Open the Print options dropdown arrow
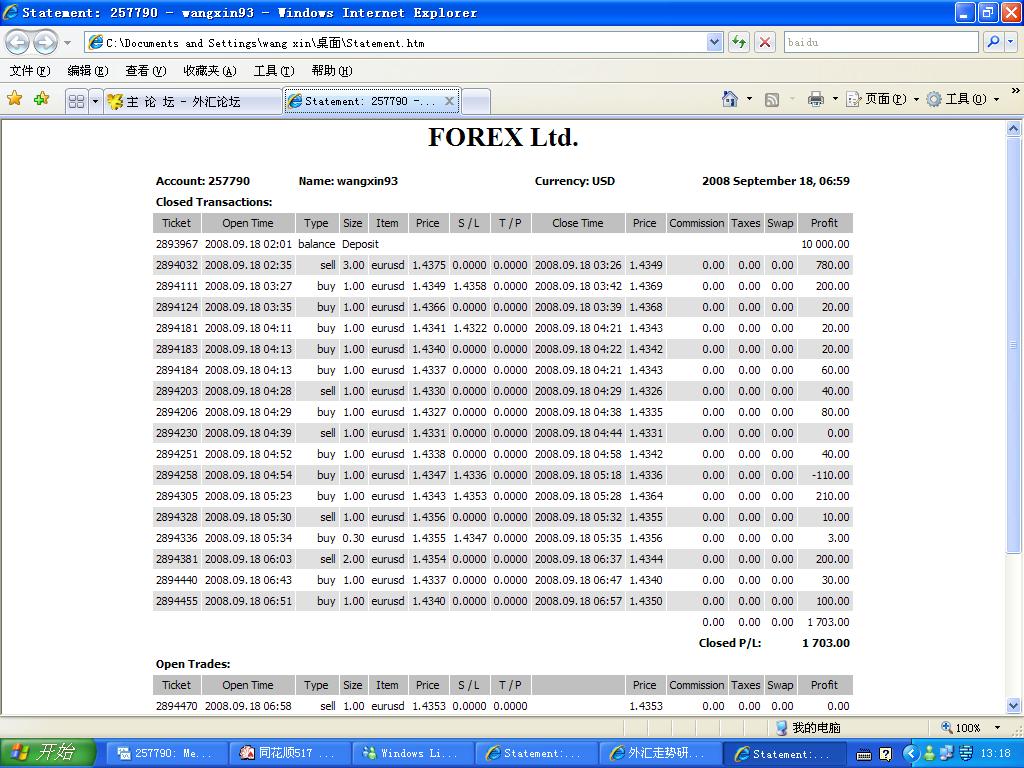The height and width of the screenshot is (768, 1024). (x=835, y=99)
